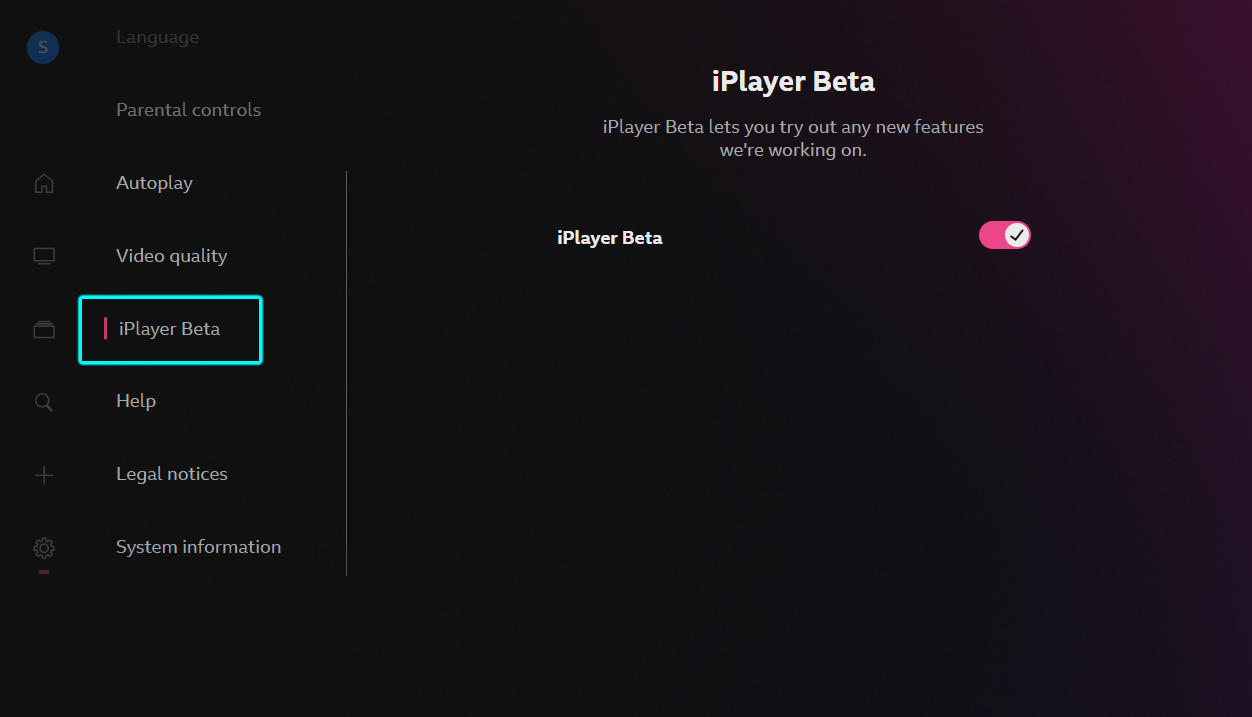Select the Categories stacked-box icon

coord(44,329)
